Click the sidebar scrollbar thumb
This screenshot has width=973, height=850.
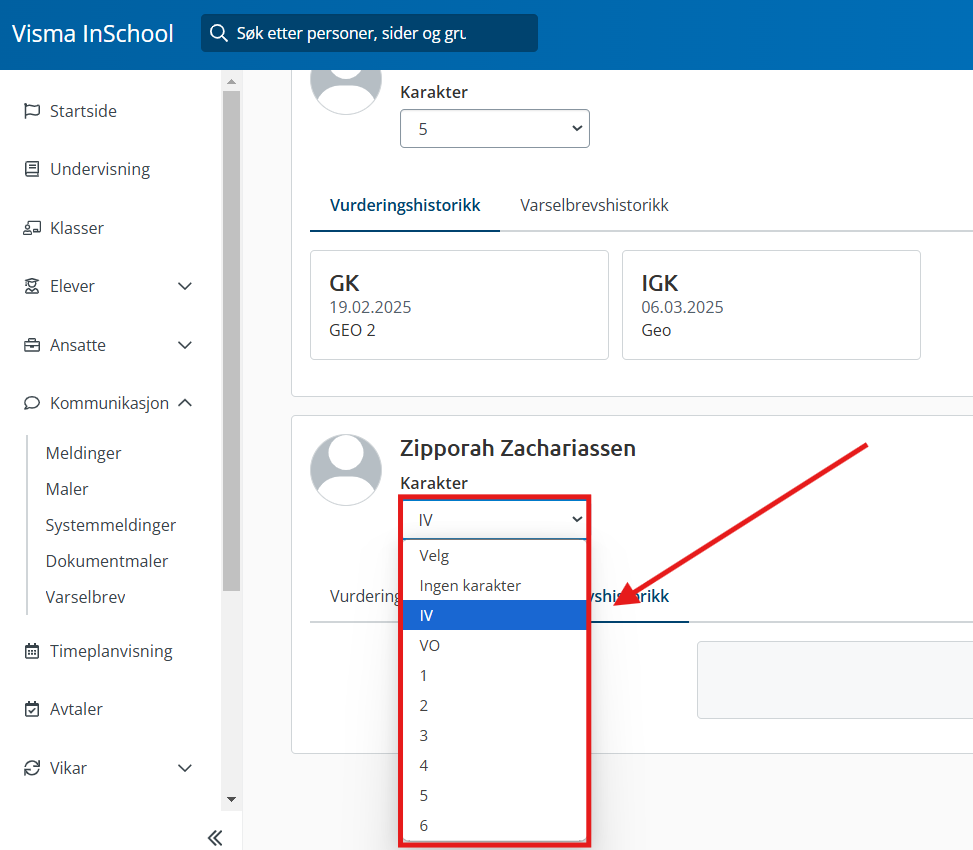(x=231, y=341)
